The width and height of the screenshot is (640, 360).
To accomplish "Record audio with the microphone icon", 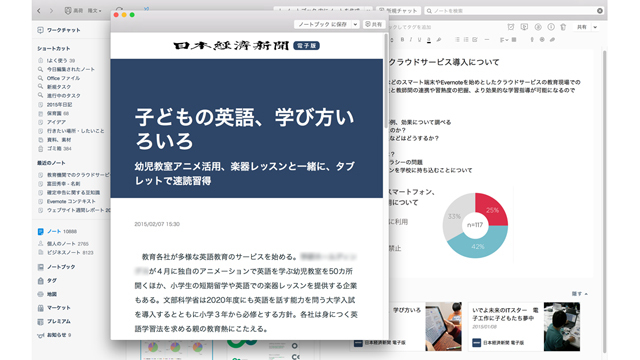I will 531,40.
